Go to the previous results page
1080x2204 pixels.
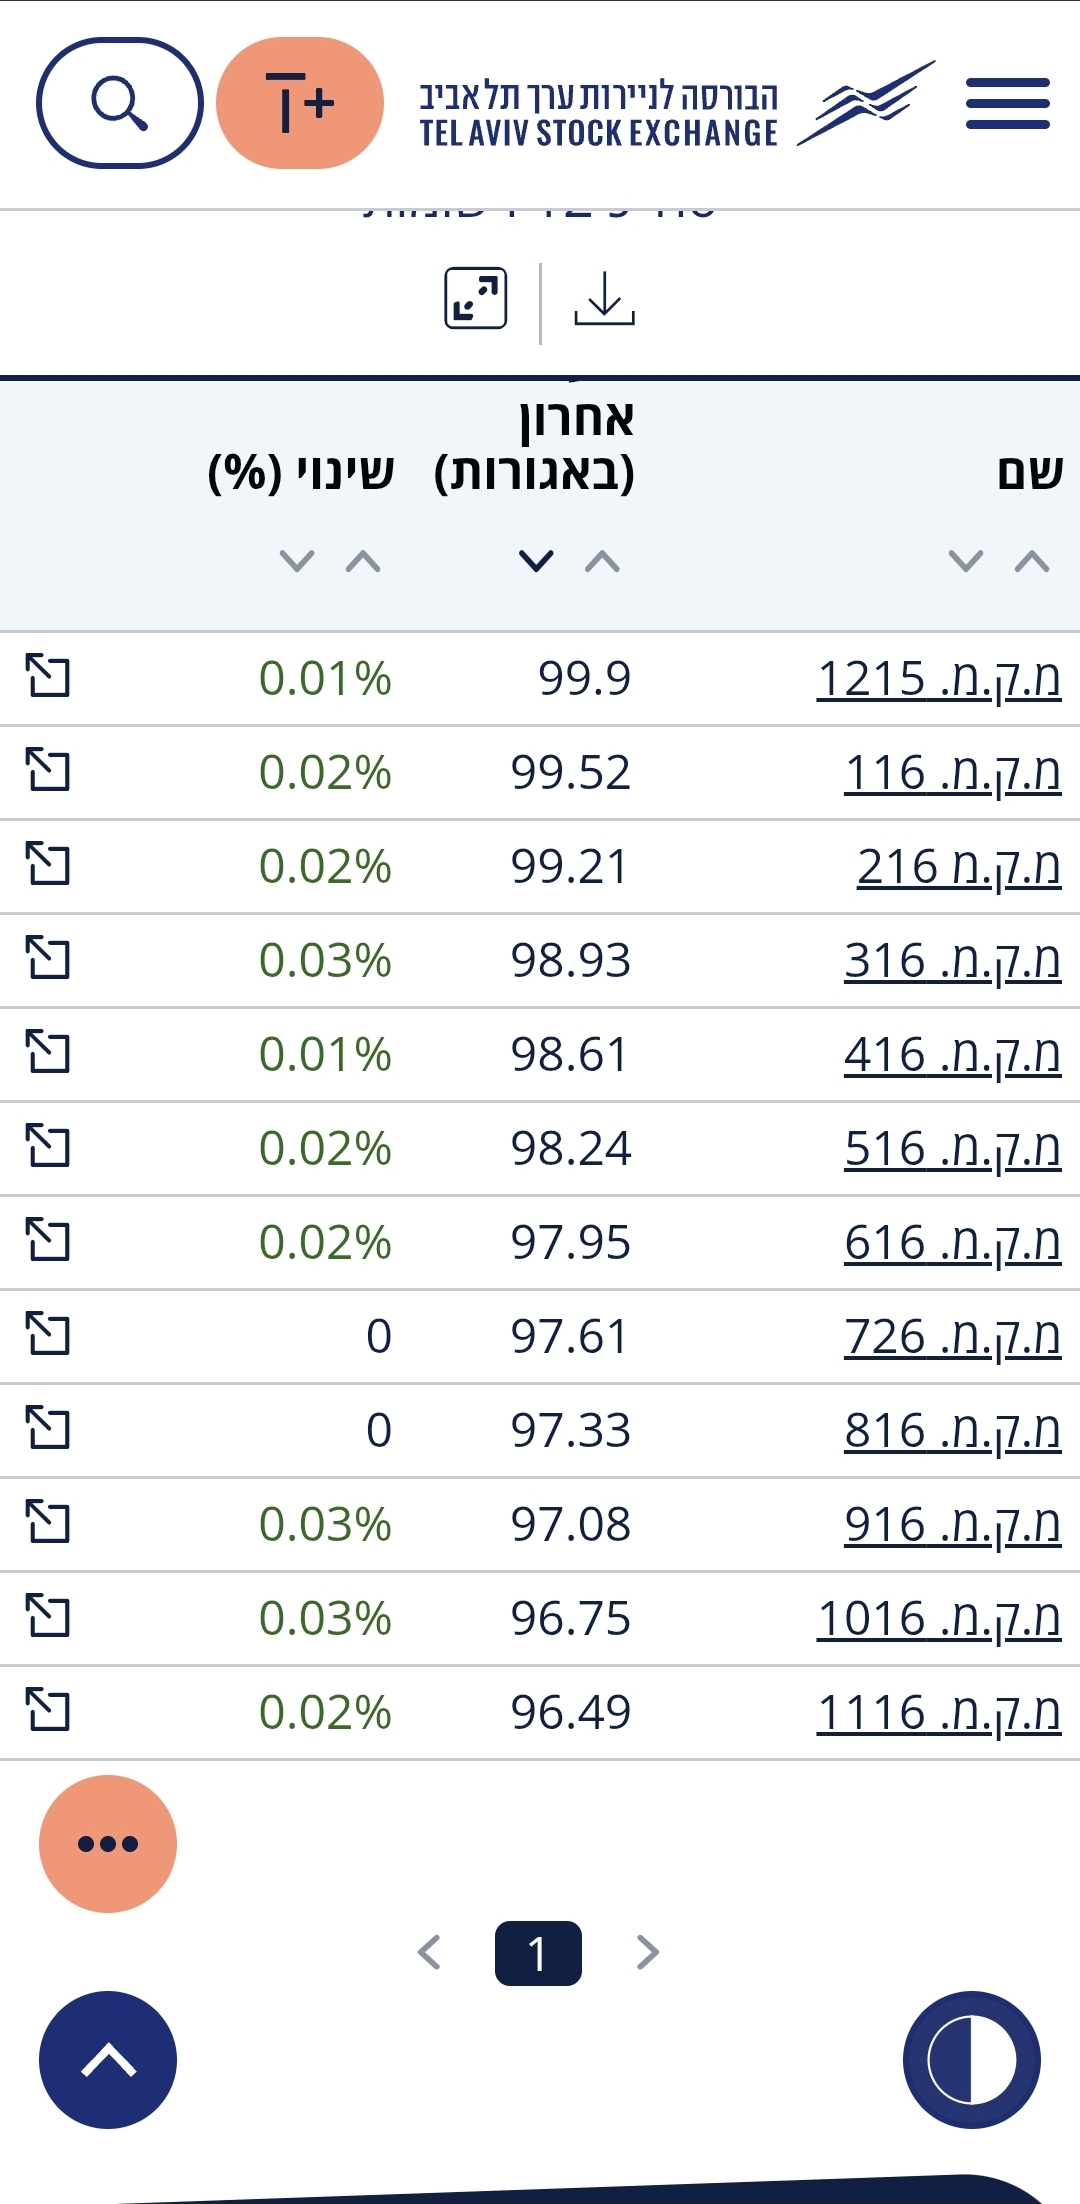coord(430,1952)
